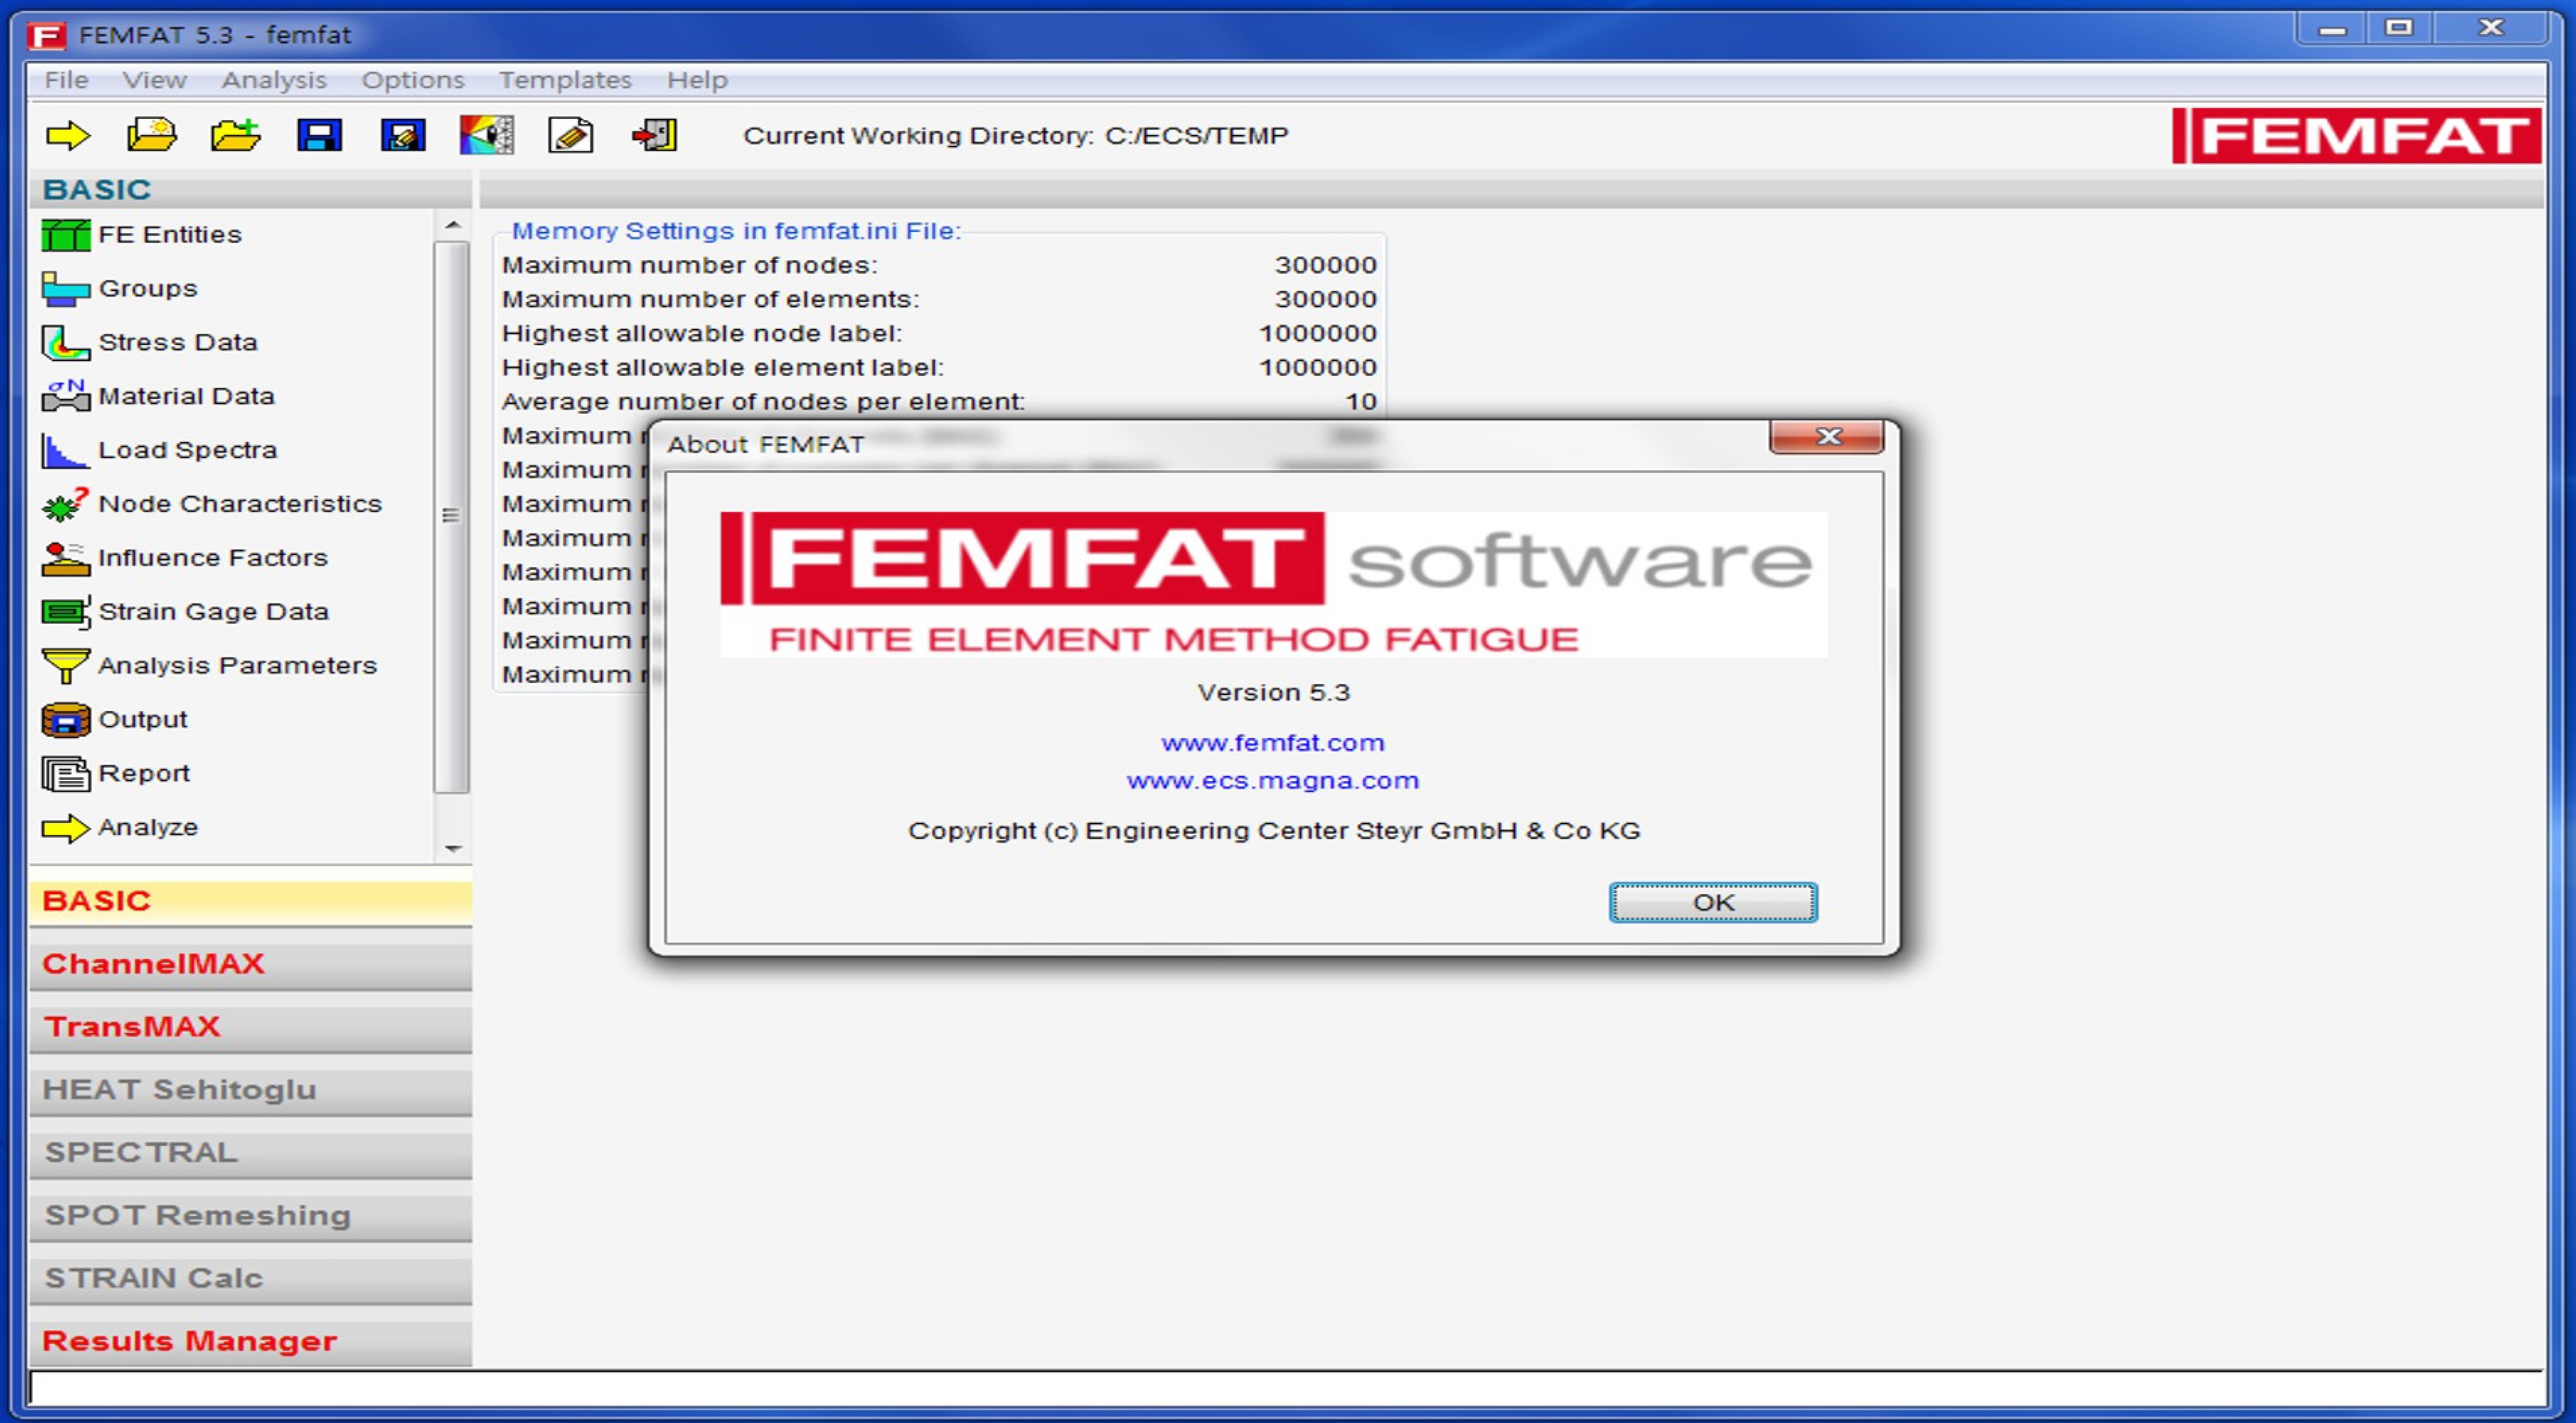The image size is (2576, 1423).
Task: Click the 'Current Working Directory' text
Action: point(1016,136)
